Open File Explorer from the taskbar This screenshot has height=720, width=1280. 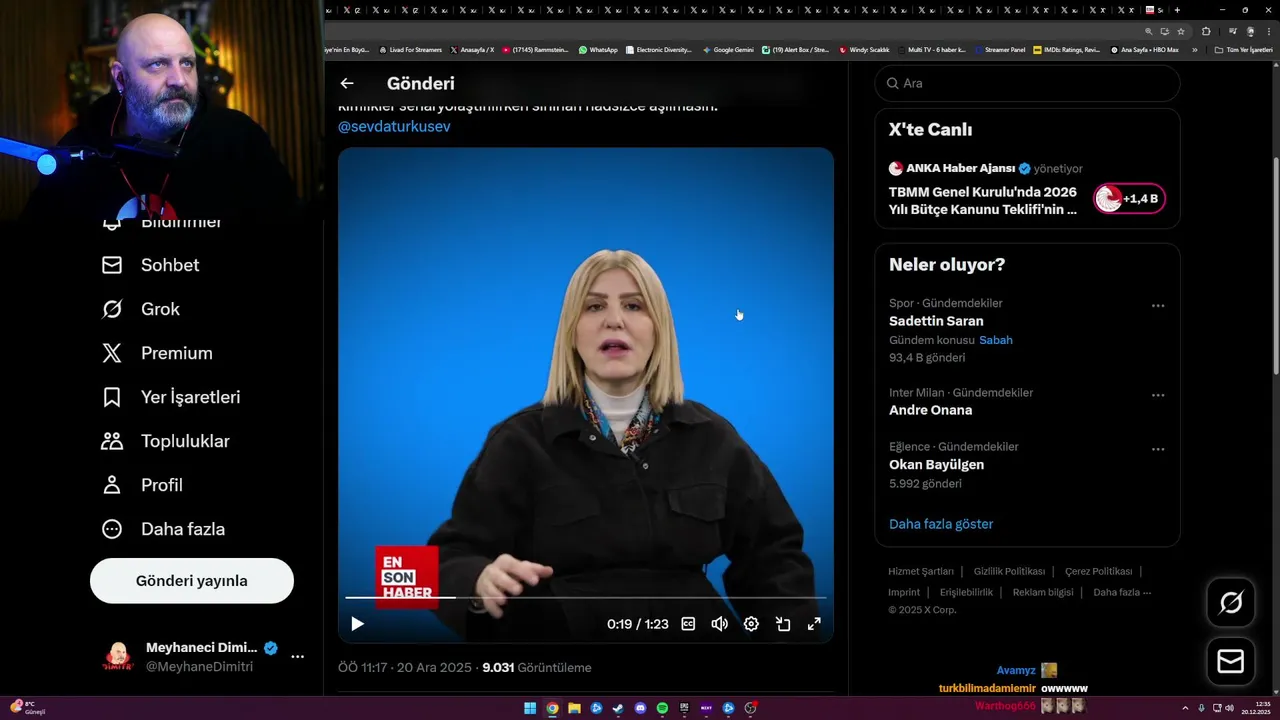[574, 708]
